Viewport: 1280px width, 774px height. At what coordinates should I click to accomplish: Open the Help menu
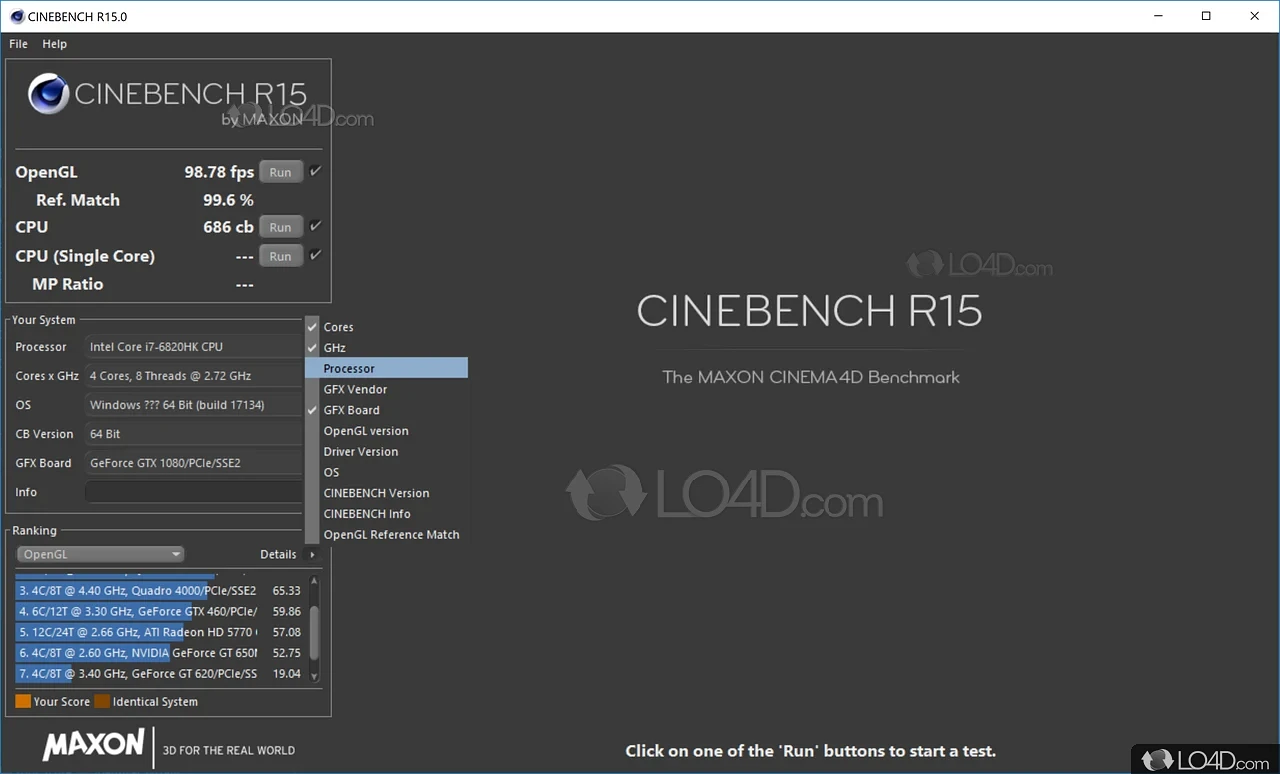pyautogui.click(x=54, y=44)
